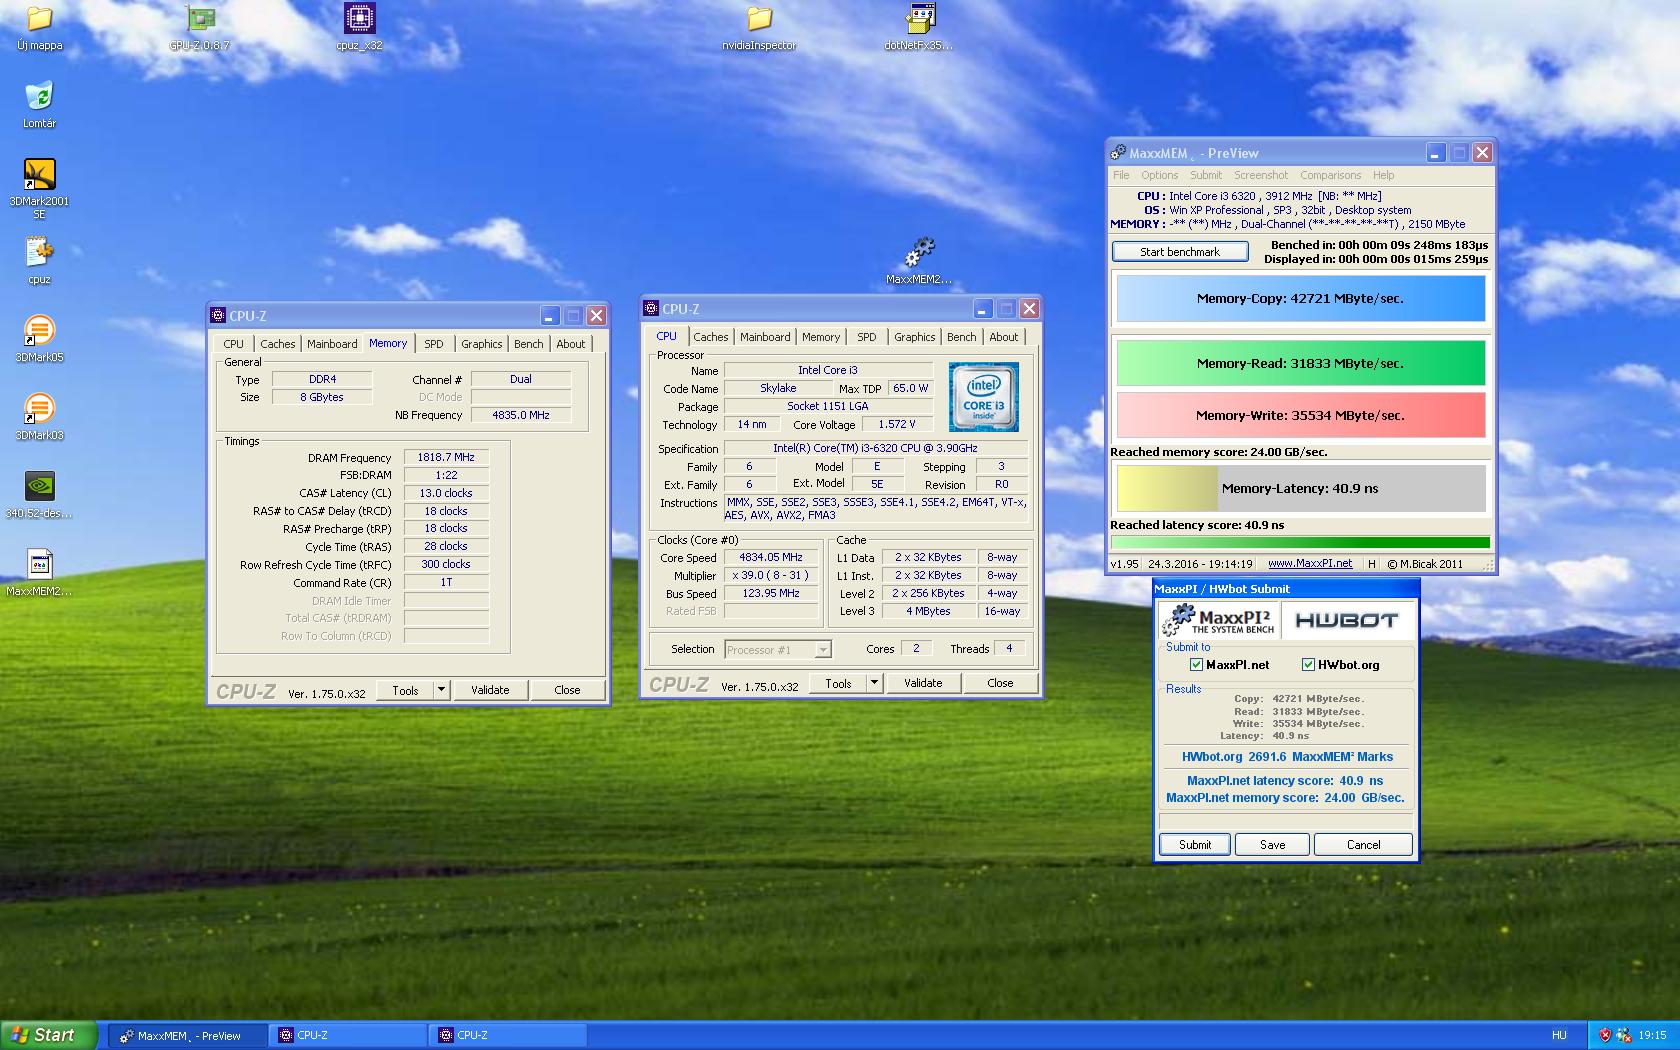Open Tools dropdown arrow in CPU-Z CPU window
Image resolution: width=1680 pixels, height=1050 pixels.
(x=874, y=683)
